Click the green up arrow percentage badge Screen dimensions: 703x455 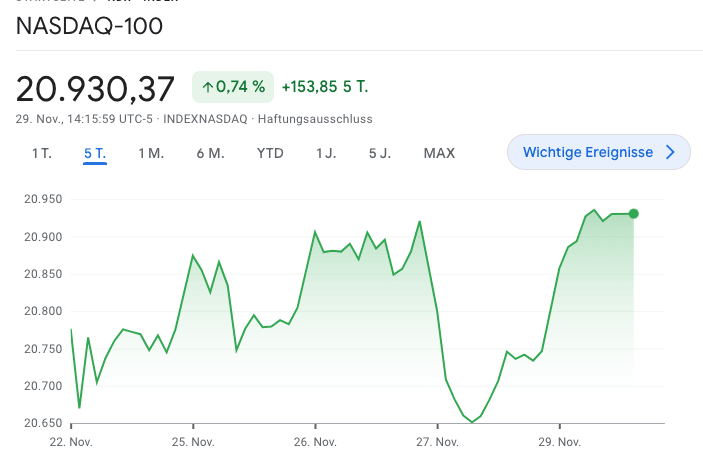tap(233, 87)
